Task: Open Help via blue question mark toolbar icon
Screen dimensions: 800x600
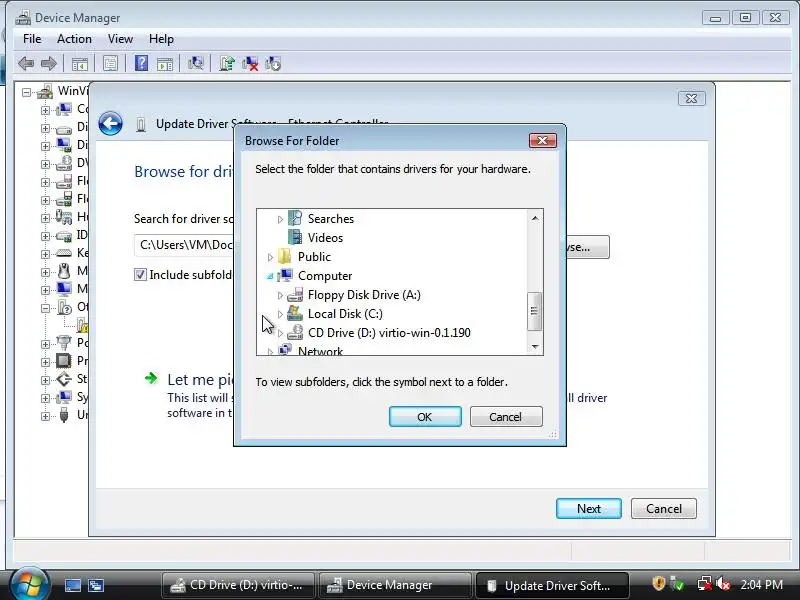Action: click(x=141, y=64)
